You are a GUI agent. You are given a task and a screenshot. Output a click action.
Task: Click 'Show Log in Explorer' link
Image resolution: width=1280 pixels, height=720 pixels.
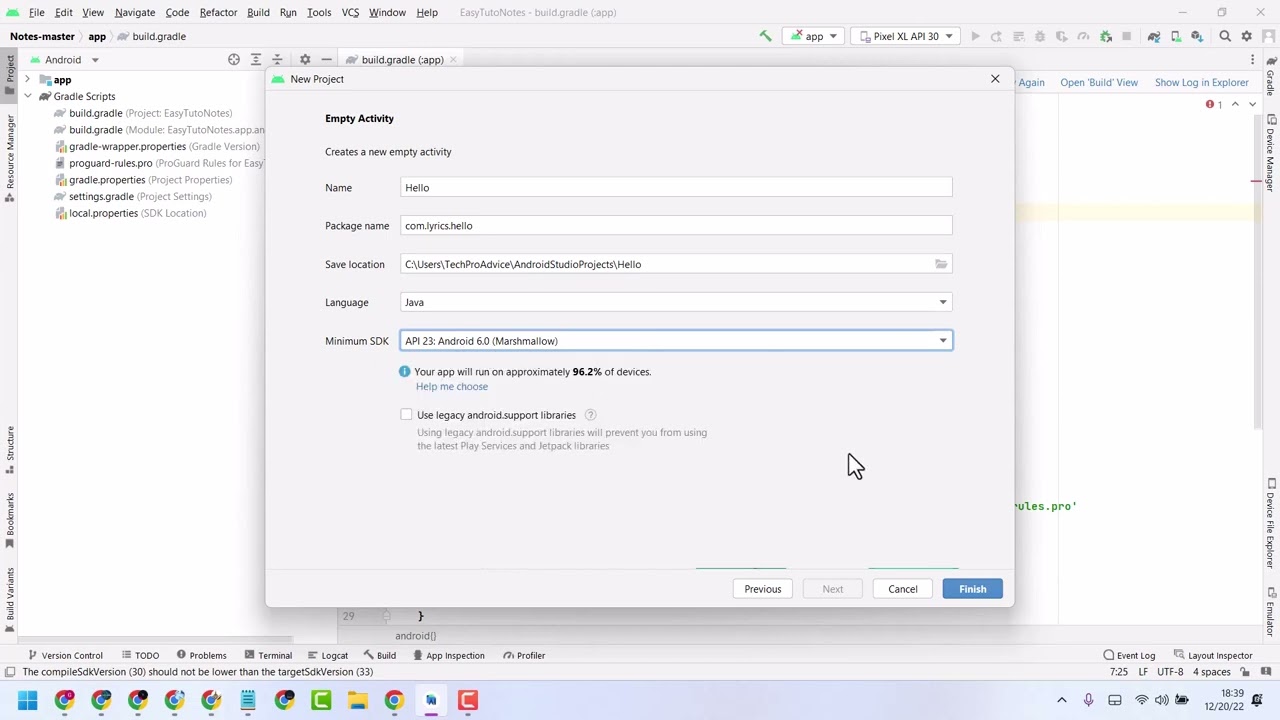(x=1202, y=82)
